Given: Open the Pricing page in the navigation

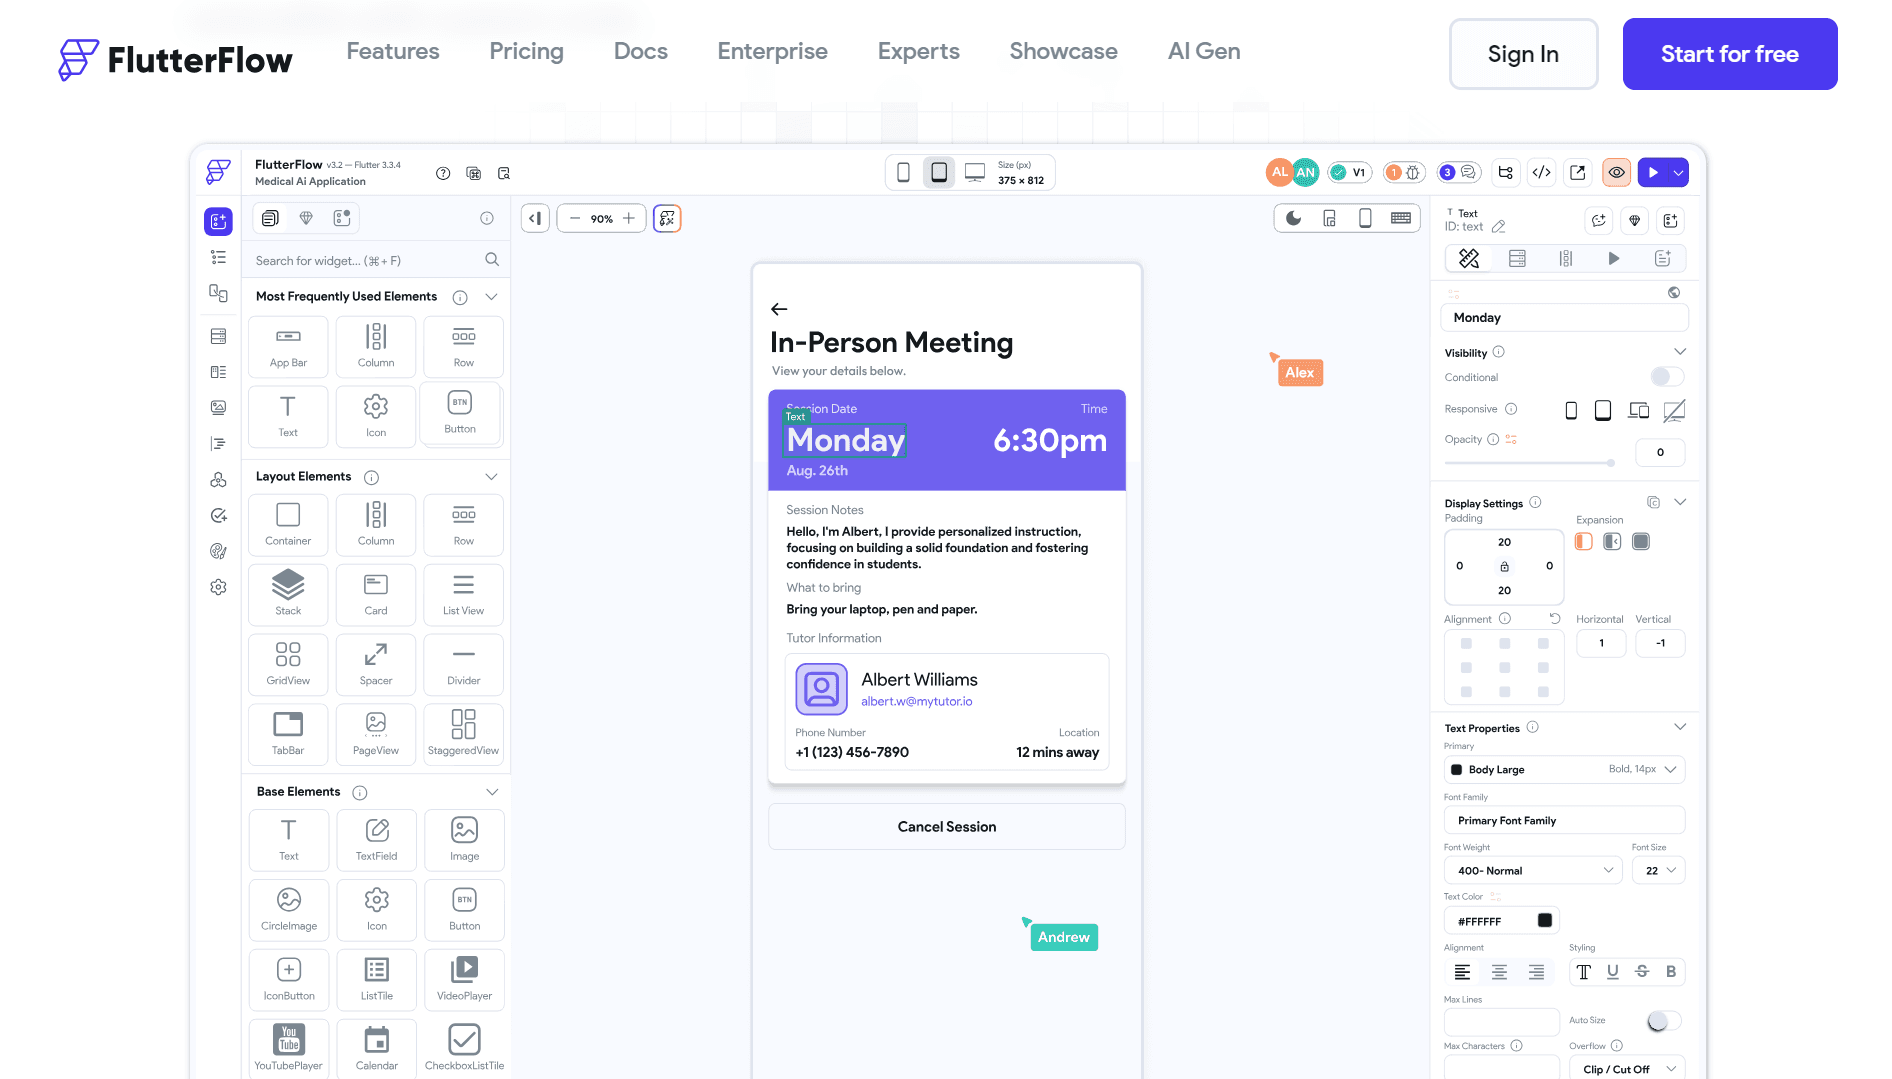Looking at the screenshot, I should coord(526,51).
